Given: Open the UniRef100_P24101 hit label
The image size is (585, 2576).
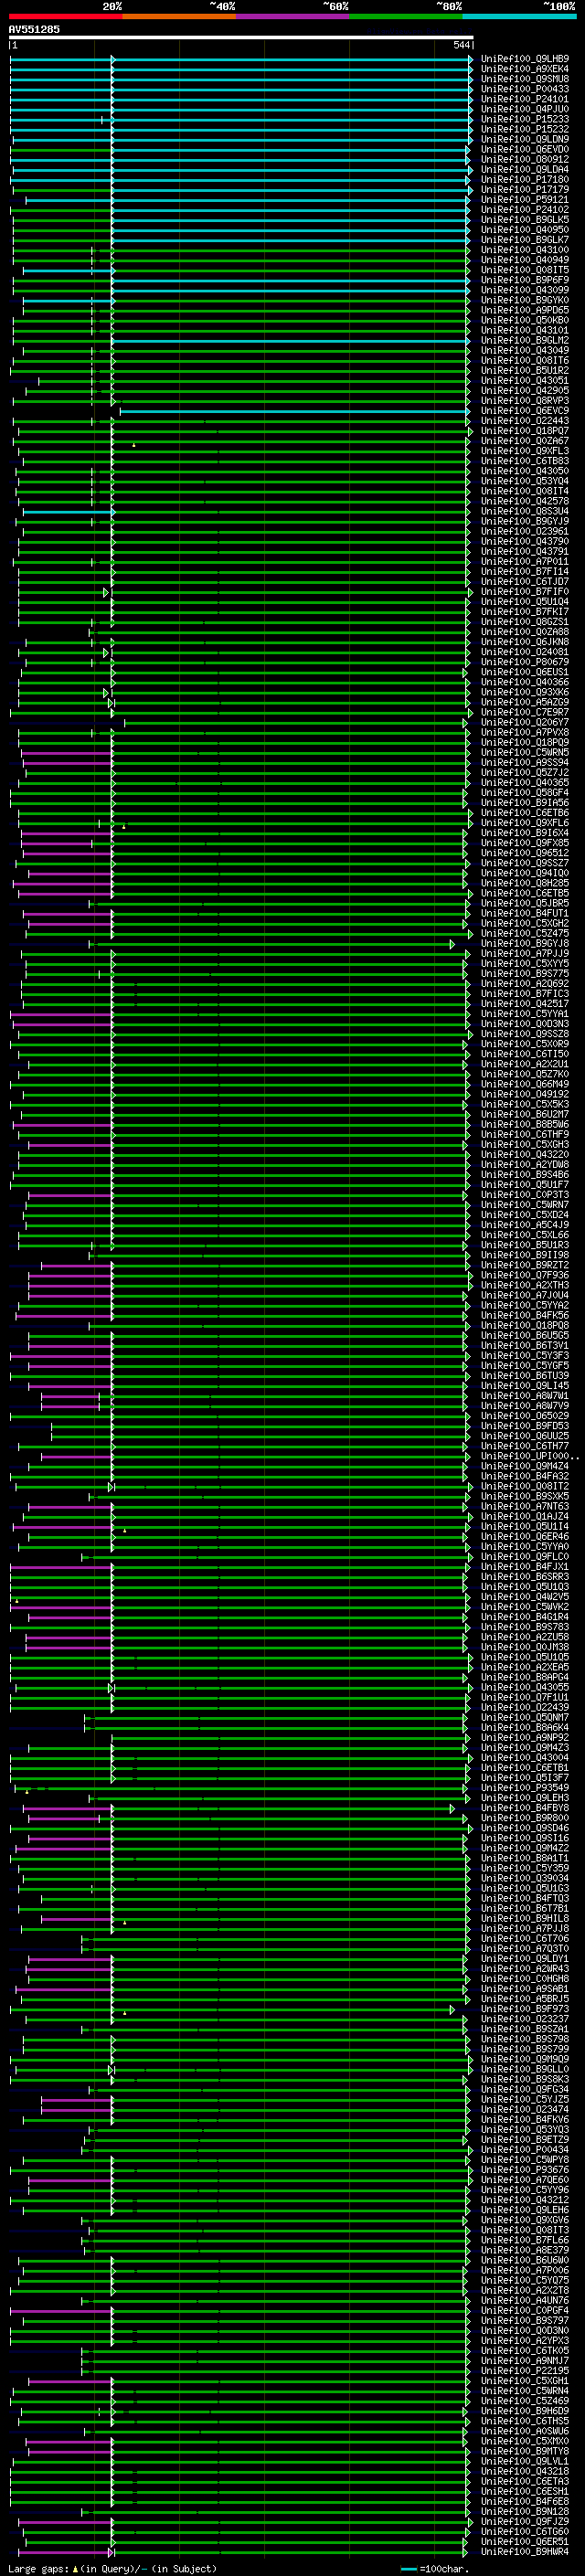Looking at the screenshot, I should pos(525,99).
